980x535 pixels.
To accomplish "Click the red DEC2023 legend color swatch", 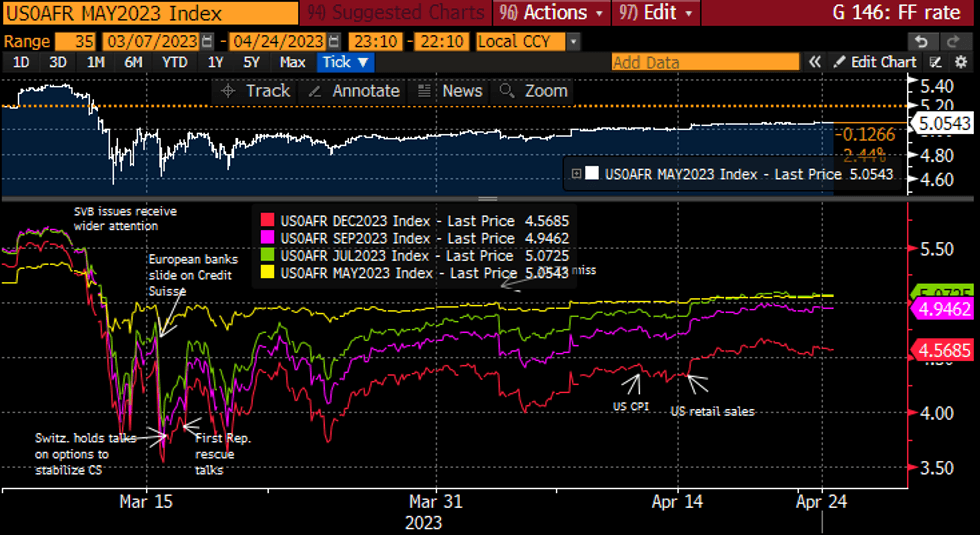I will pyautogui.click(x=266, y=221).
